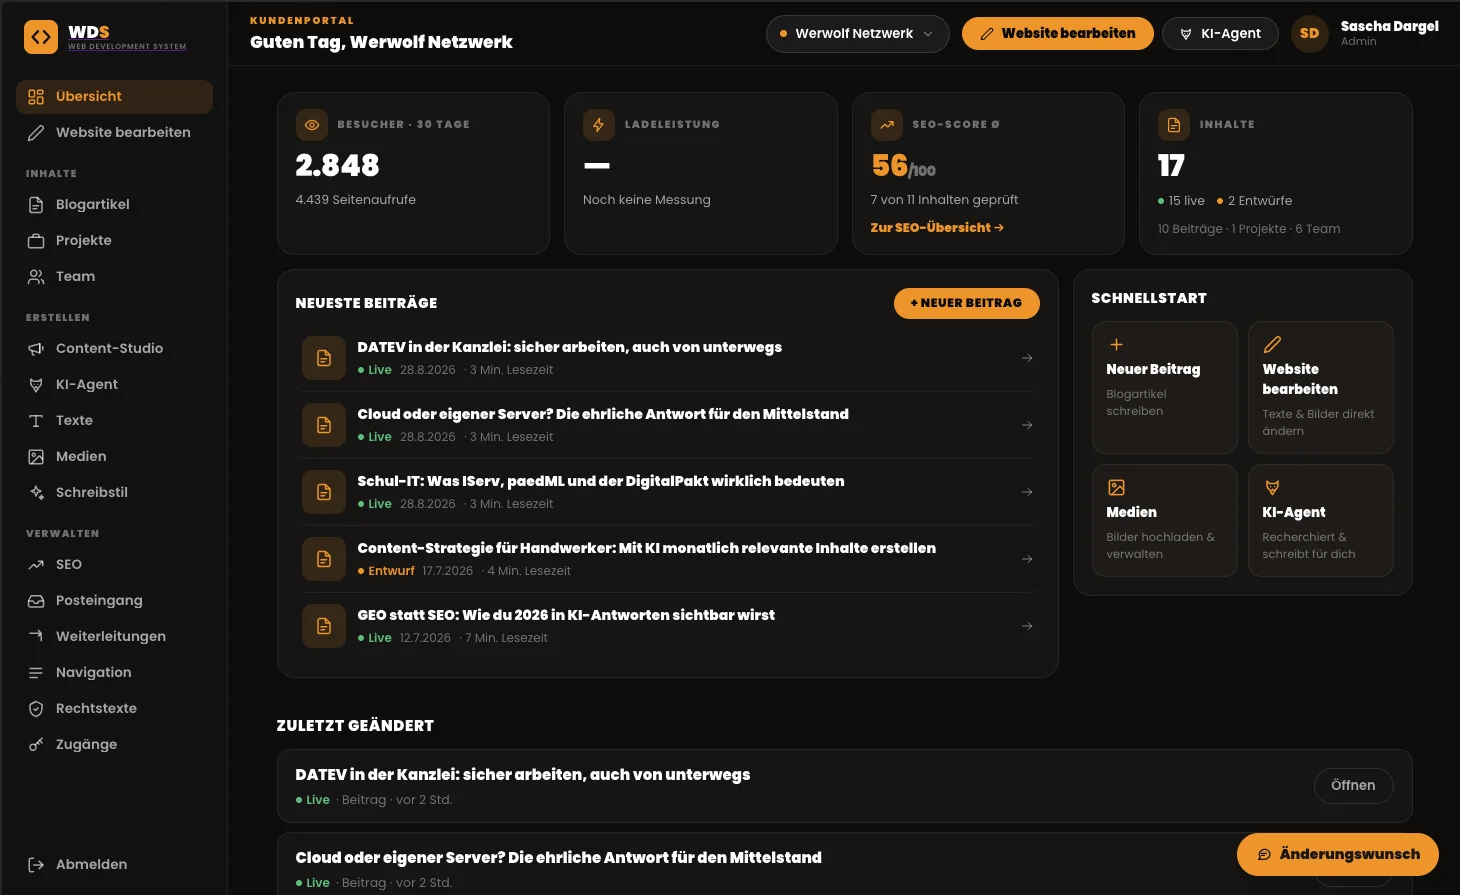Go to Weiterleitungen in the sidebar
Image resolution: width=1460 pixels, height=895 pixels.
114,637
